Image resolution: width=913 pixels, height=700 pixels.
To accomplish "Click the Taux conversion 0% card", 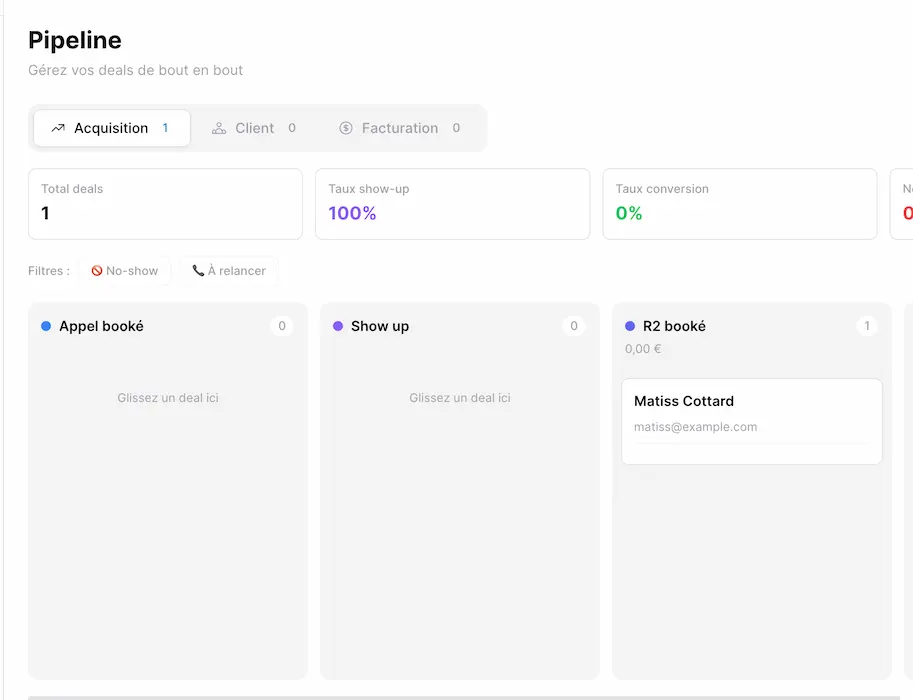I will point(739,204).
